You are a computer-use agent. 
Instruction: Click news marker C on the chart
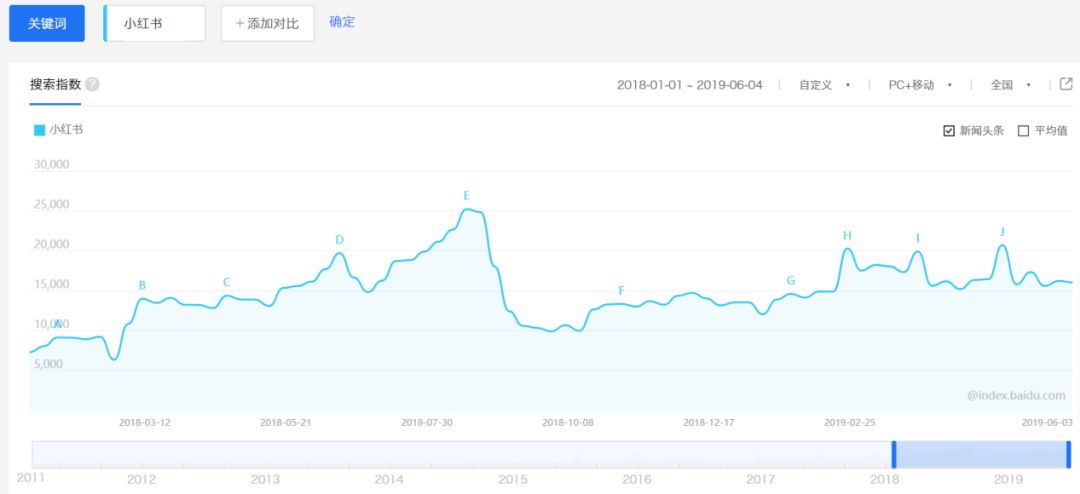pyautogui.click(x=227, y=282)
